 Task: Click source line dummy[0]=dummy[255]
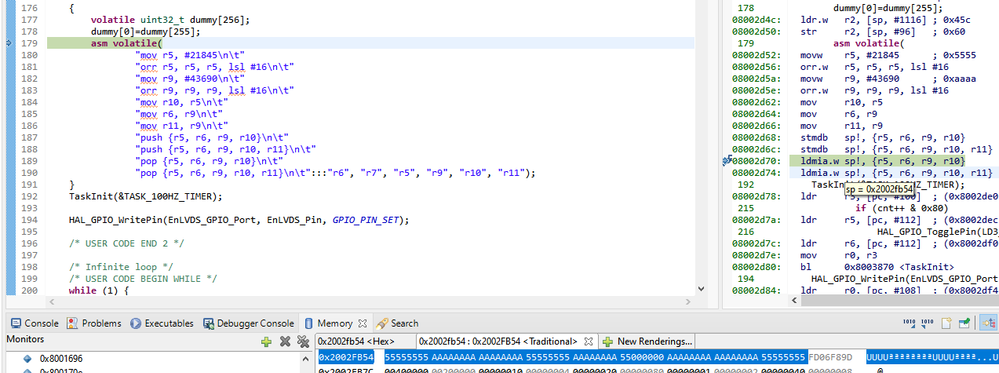145,31
